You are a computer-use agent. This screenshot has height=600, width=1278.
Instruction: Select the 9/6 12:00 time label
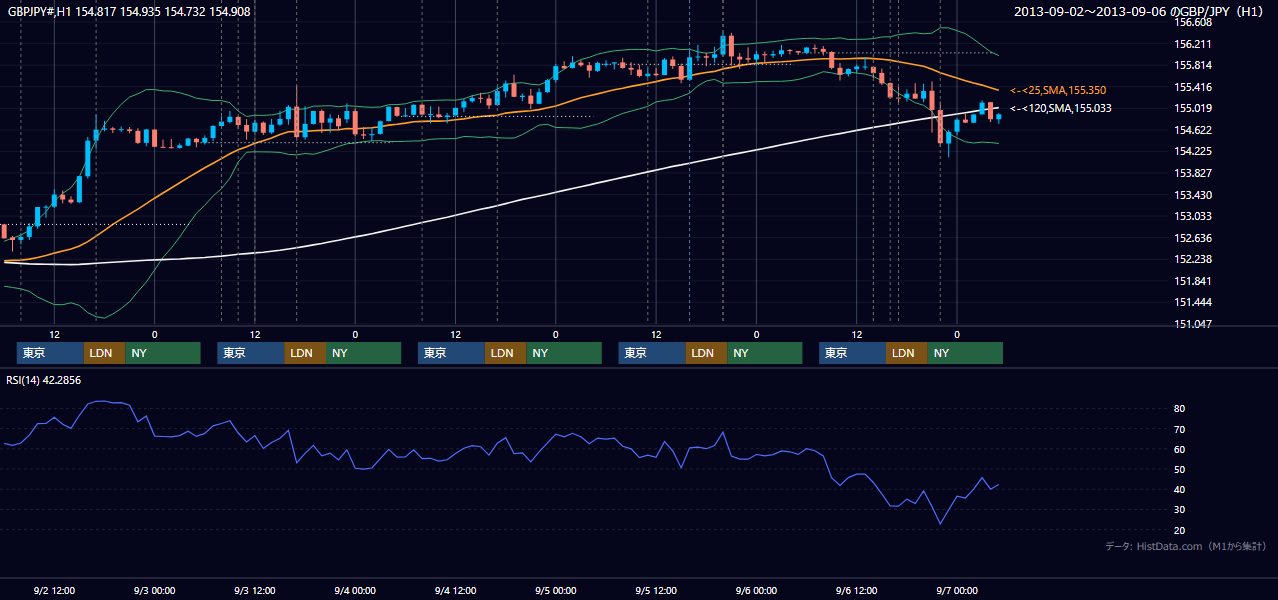pyautogui.click(x=856, y=590)
